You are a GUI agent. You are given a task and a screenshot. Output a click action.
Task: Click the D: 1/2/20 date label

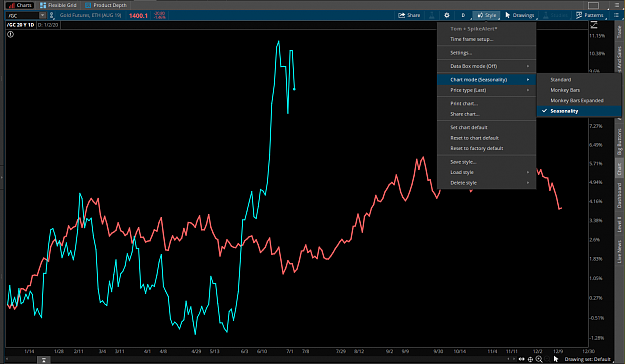coord(48,25)
